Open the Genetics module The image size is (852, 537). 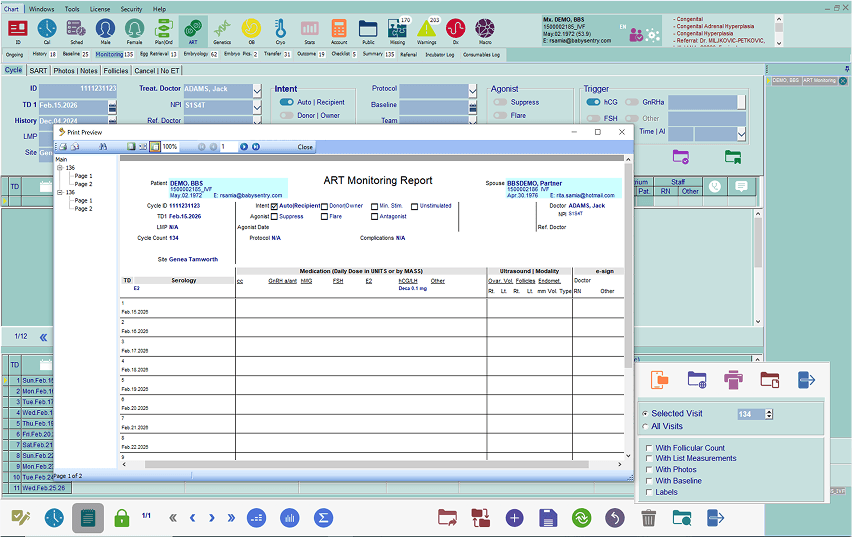tap(222, 32)
